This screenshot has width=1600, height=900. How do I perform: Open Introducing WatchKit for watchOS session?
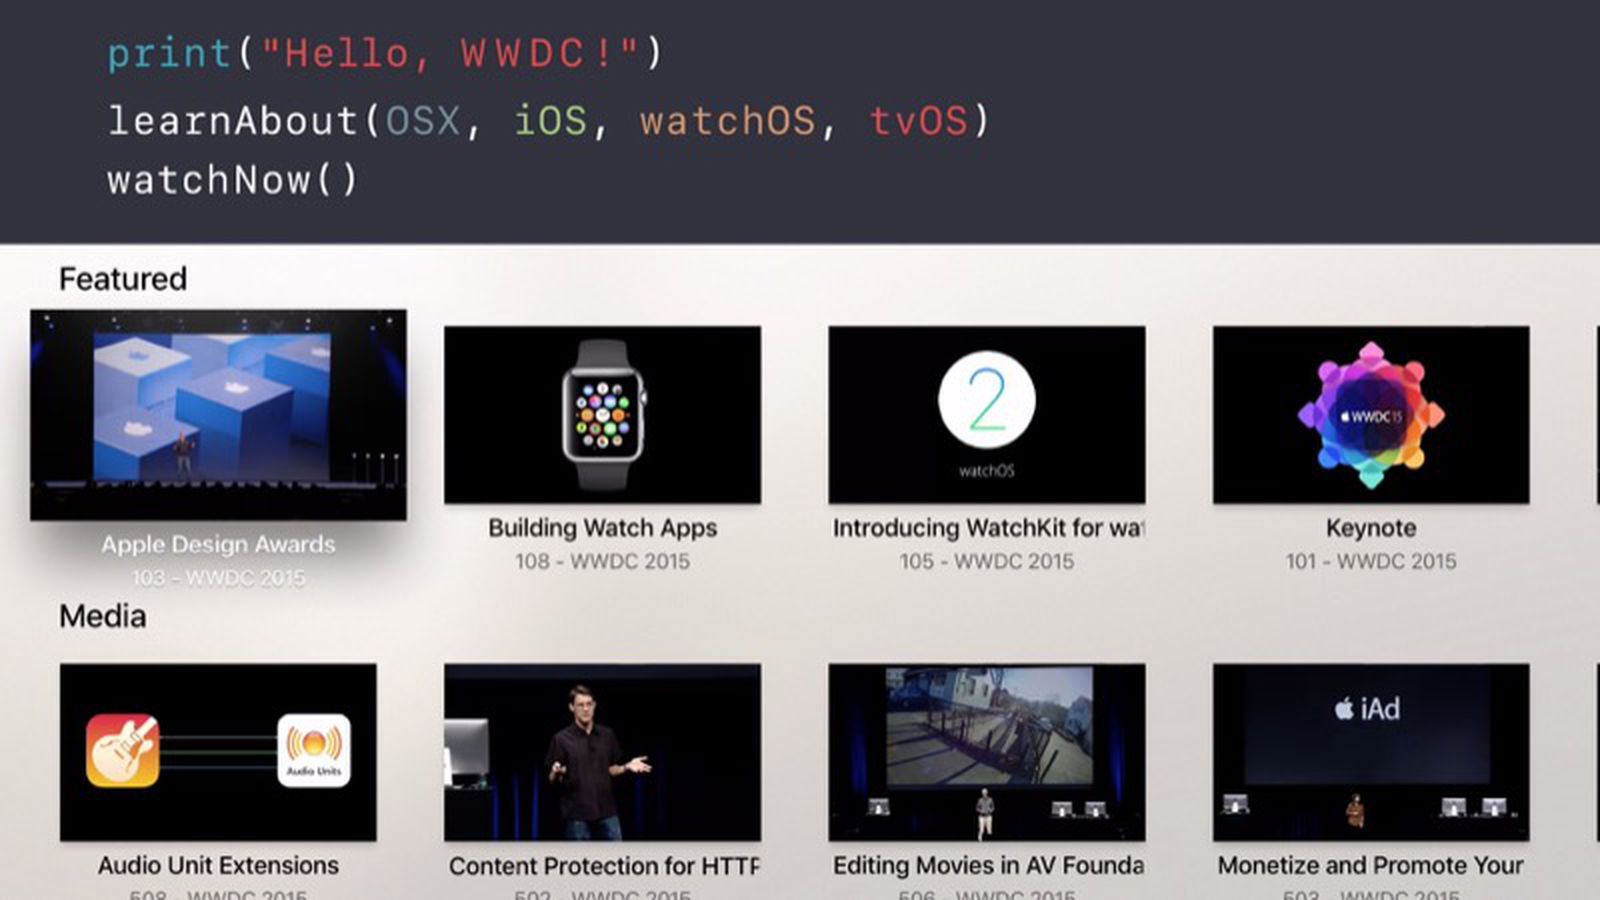point(985,415)
